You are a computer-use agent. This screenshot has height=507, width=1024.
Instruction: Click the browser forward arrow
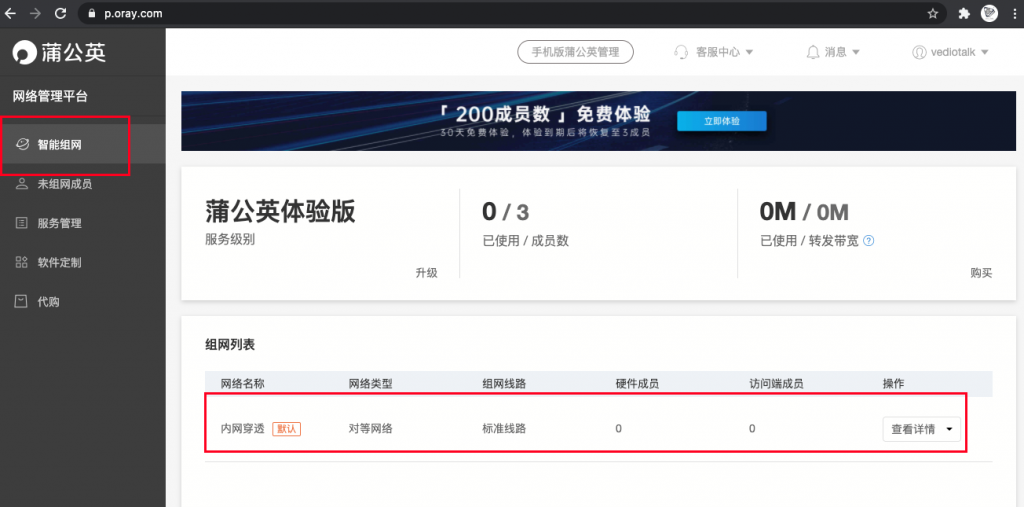pos(35,13)
